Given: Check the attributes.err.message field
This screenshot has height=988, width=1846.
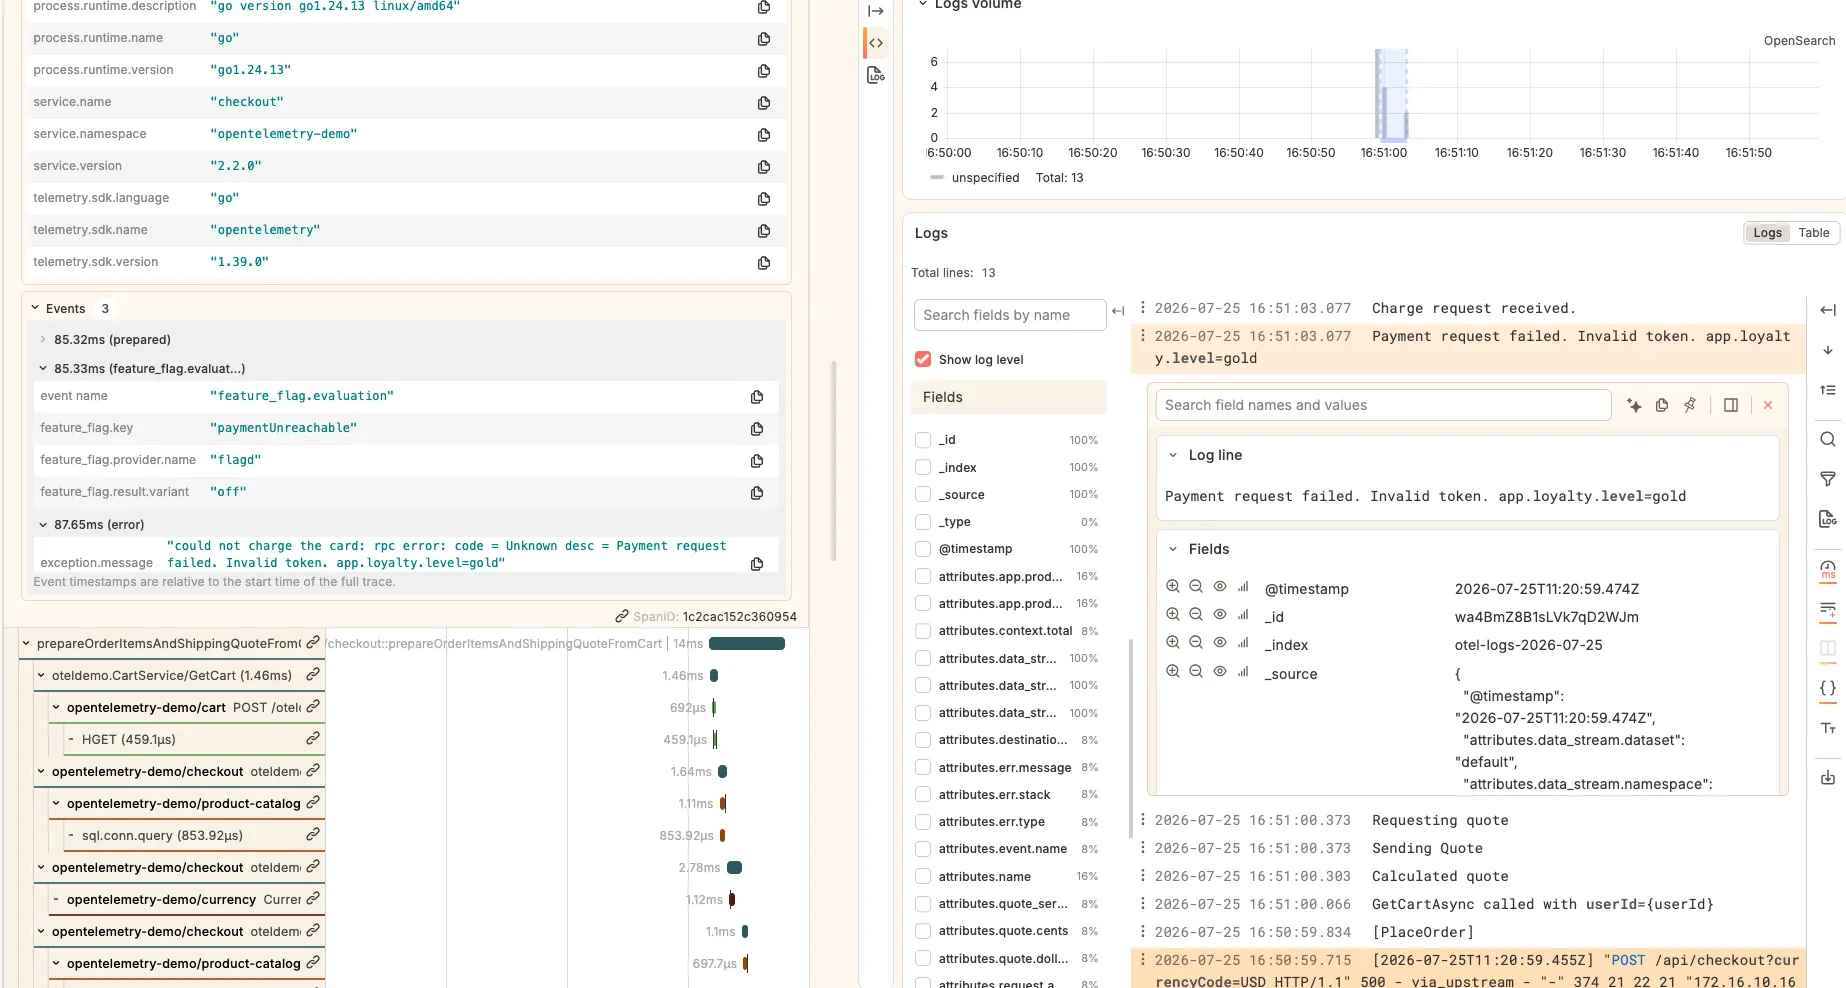Looking at the screenshot, I should click(923, 767).
